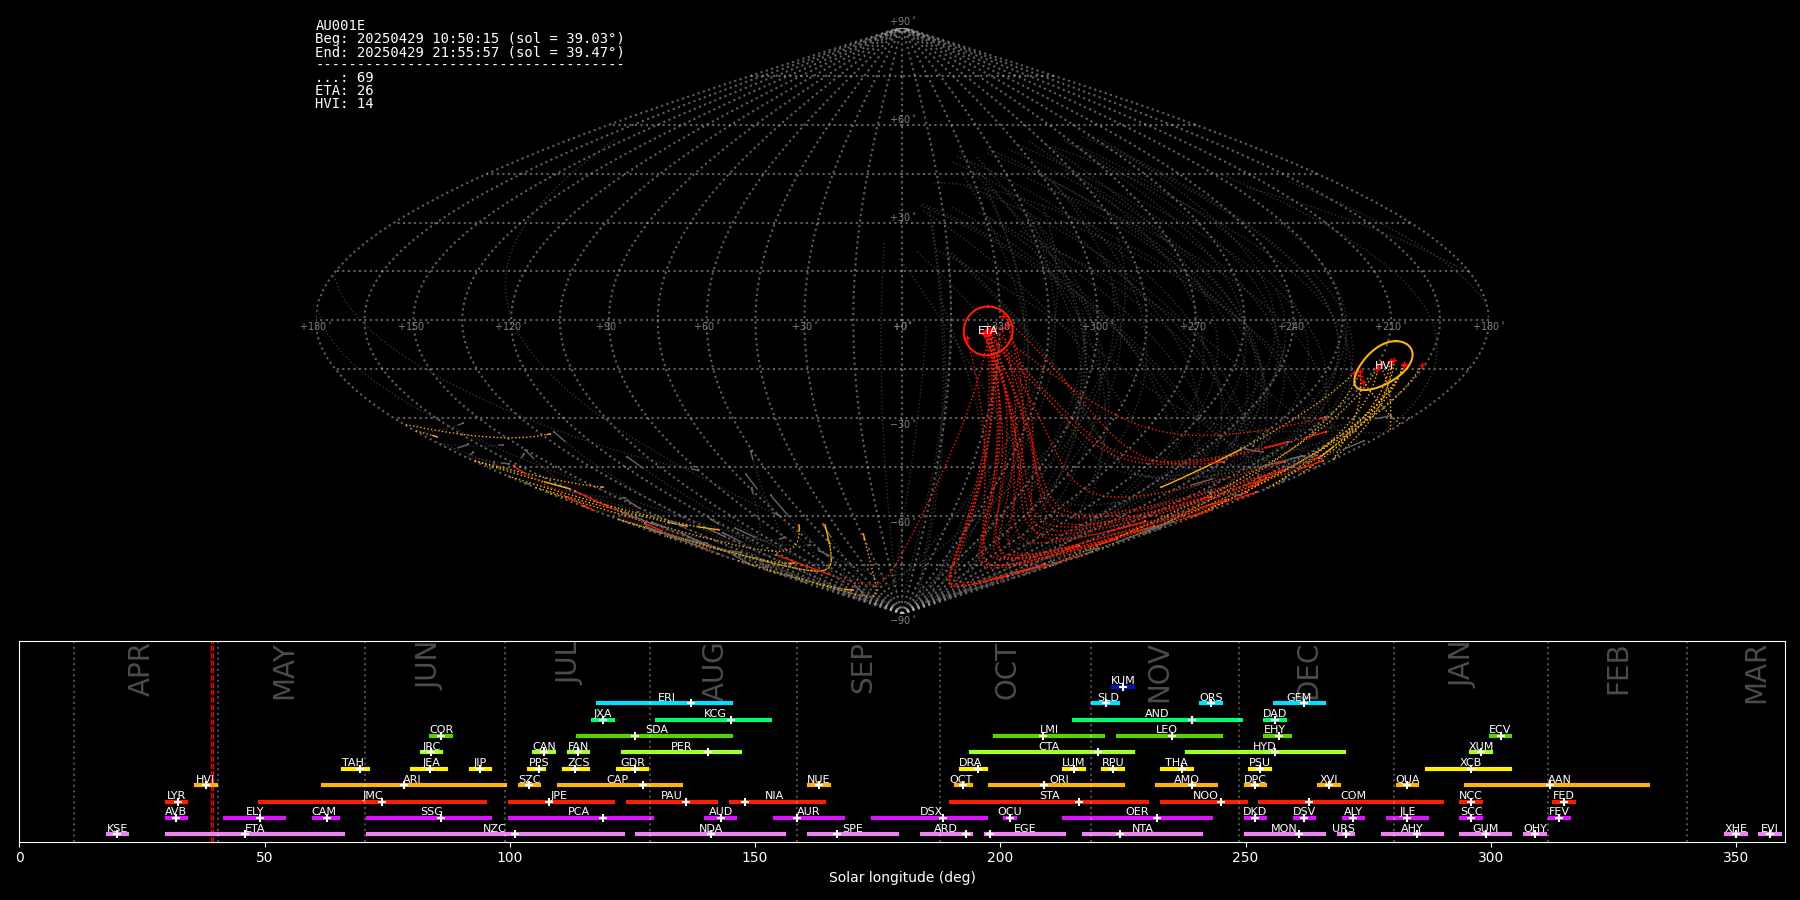
Task: Click the OCT month label on the timeline
Action: tap(1006, 672)
